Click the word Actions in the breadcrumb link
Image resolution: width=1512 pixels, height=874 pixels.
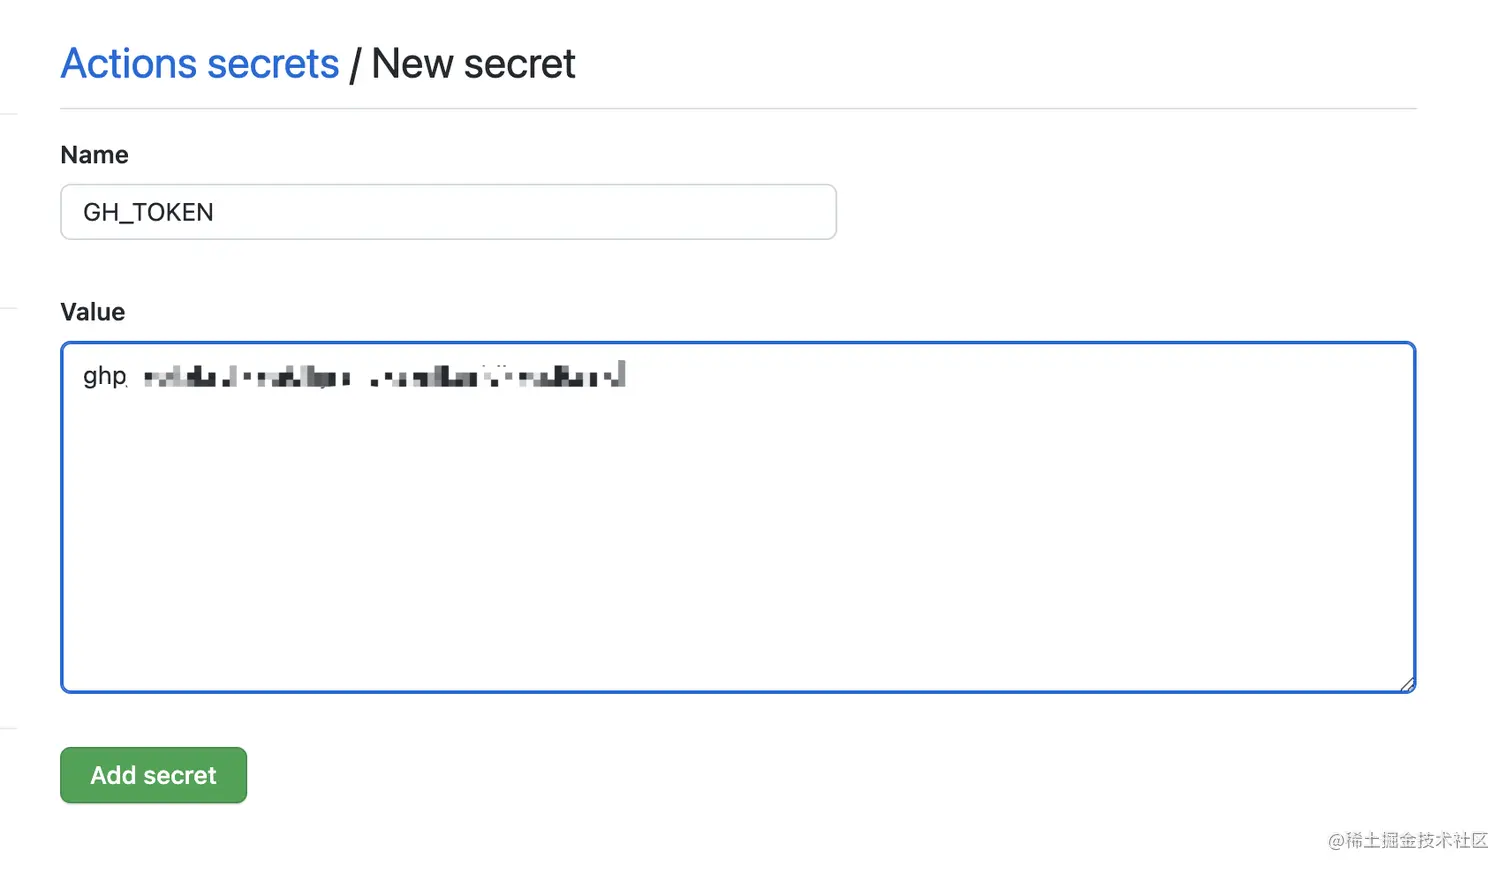click(129, 64)
